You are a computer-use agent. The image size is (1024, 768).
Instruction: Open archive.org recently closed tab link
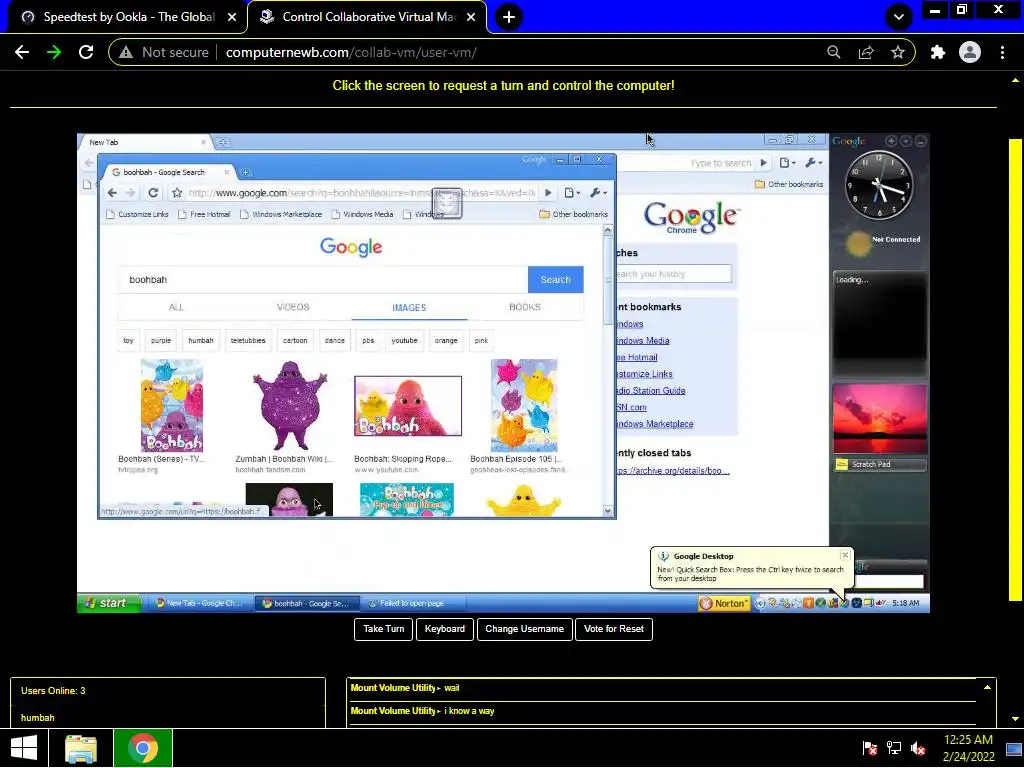coord(673,470)
